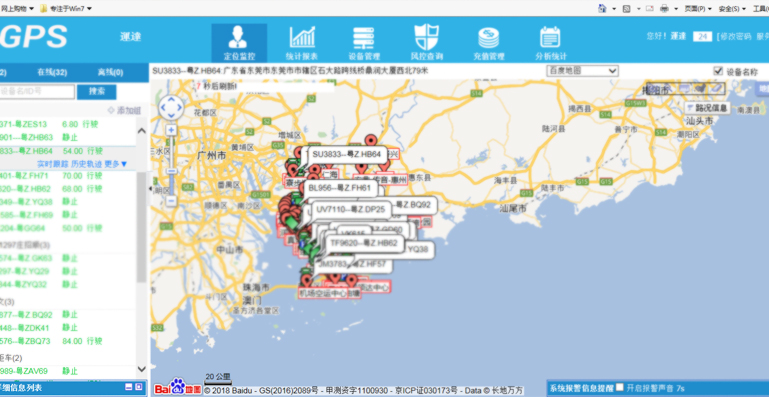Enable the 开启报警声音 alarm sound checkbox
This screenshot has height=397, width=769.
(x=620, y=387)
